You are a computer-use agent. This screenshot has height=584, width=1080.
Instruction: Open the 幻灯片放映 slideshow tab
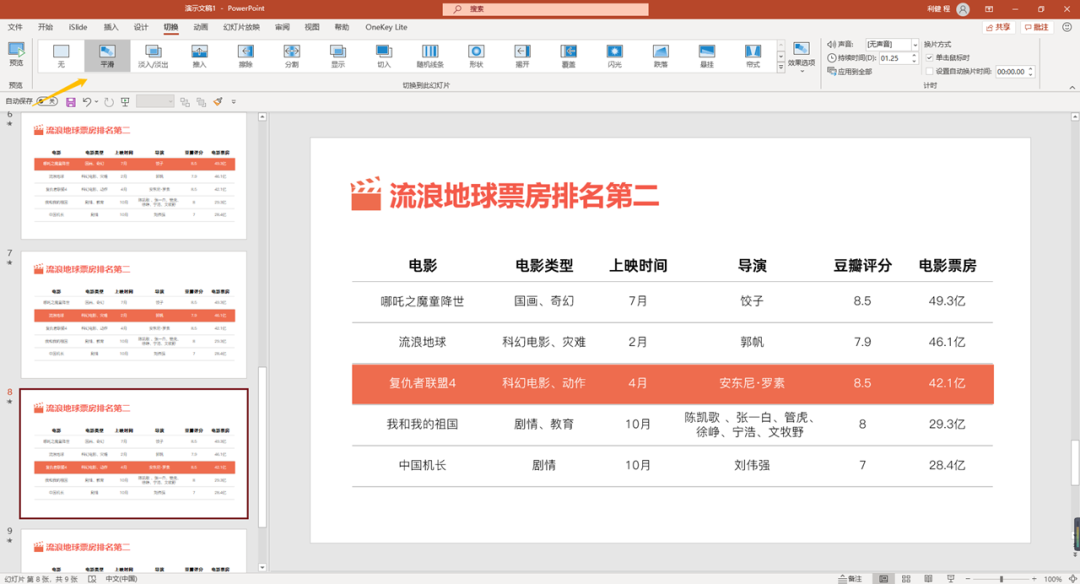tap(242, 27)
